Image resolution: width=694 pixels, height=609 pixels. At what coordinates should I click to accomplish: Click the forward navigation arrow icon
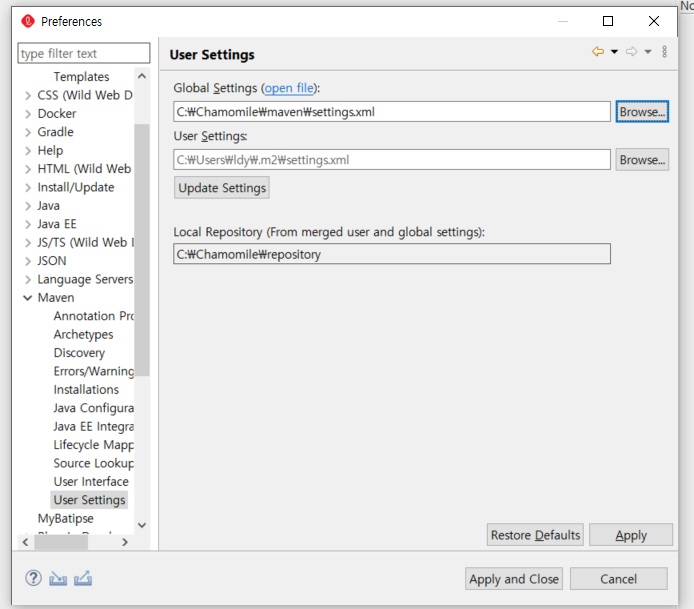pyautogui.click(x=631, y=52)
